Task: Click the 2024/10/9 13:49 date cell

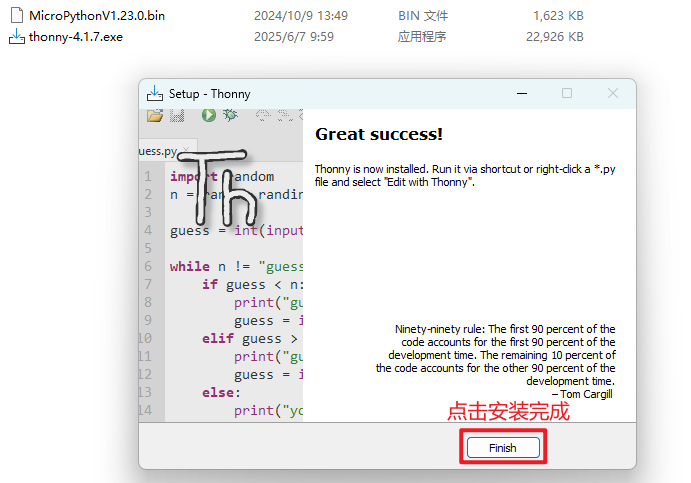Action: tap(301, 16)
